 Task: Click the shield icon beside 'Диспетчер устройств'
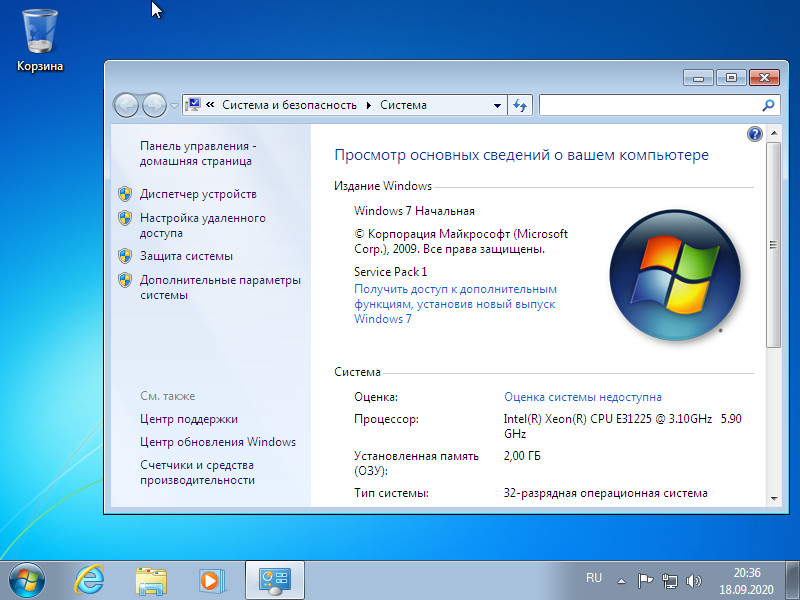125,194
